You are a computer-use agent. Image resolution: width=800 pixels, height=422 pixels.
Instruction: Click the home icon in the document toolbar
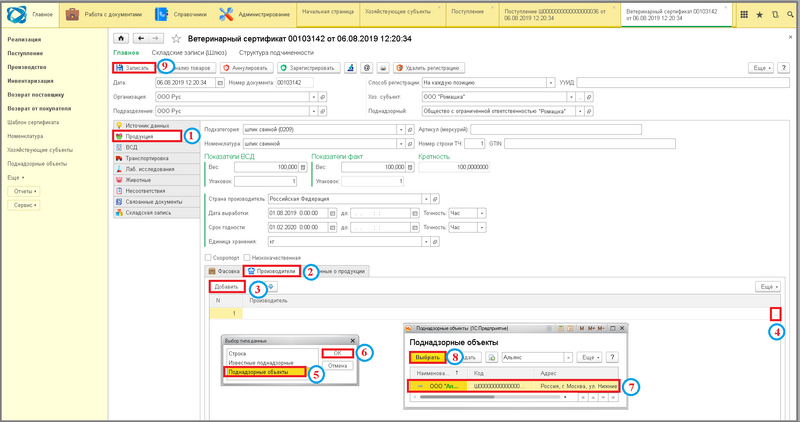tap(121, 38)
